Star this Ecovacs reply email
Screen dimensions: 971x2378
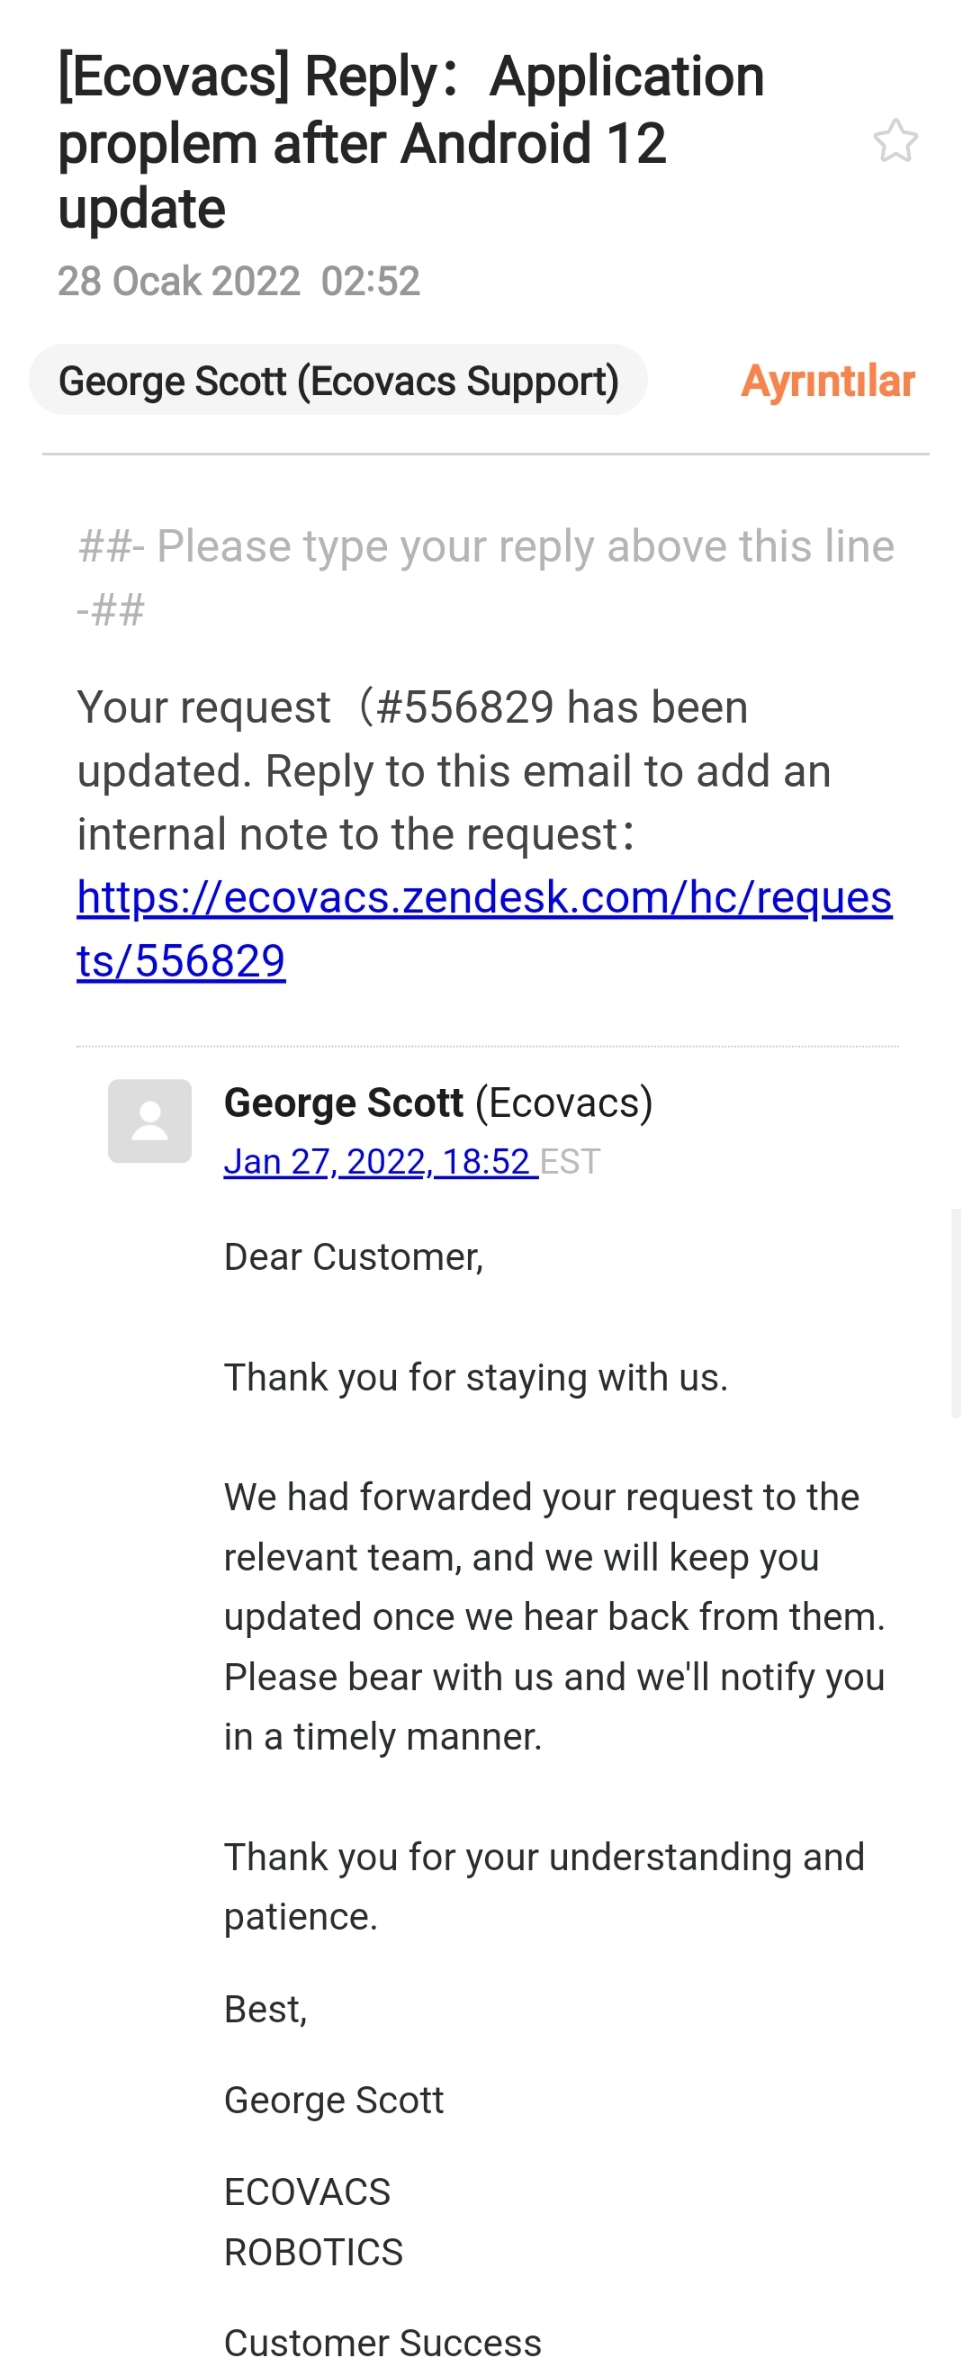(895, 141)
